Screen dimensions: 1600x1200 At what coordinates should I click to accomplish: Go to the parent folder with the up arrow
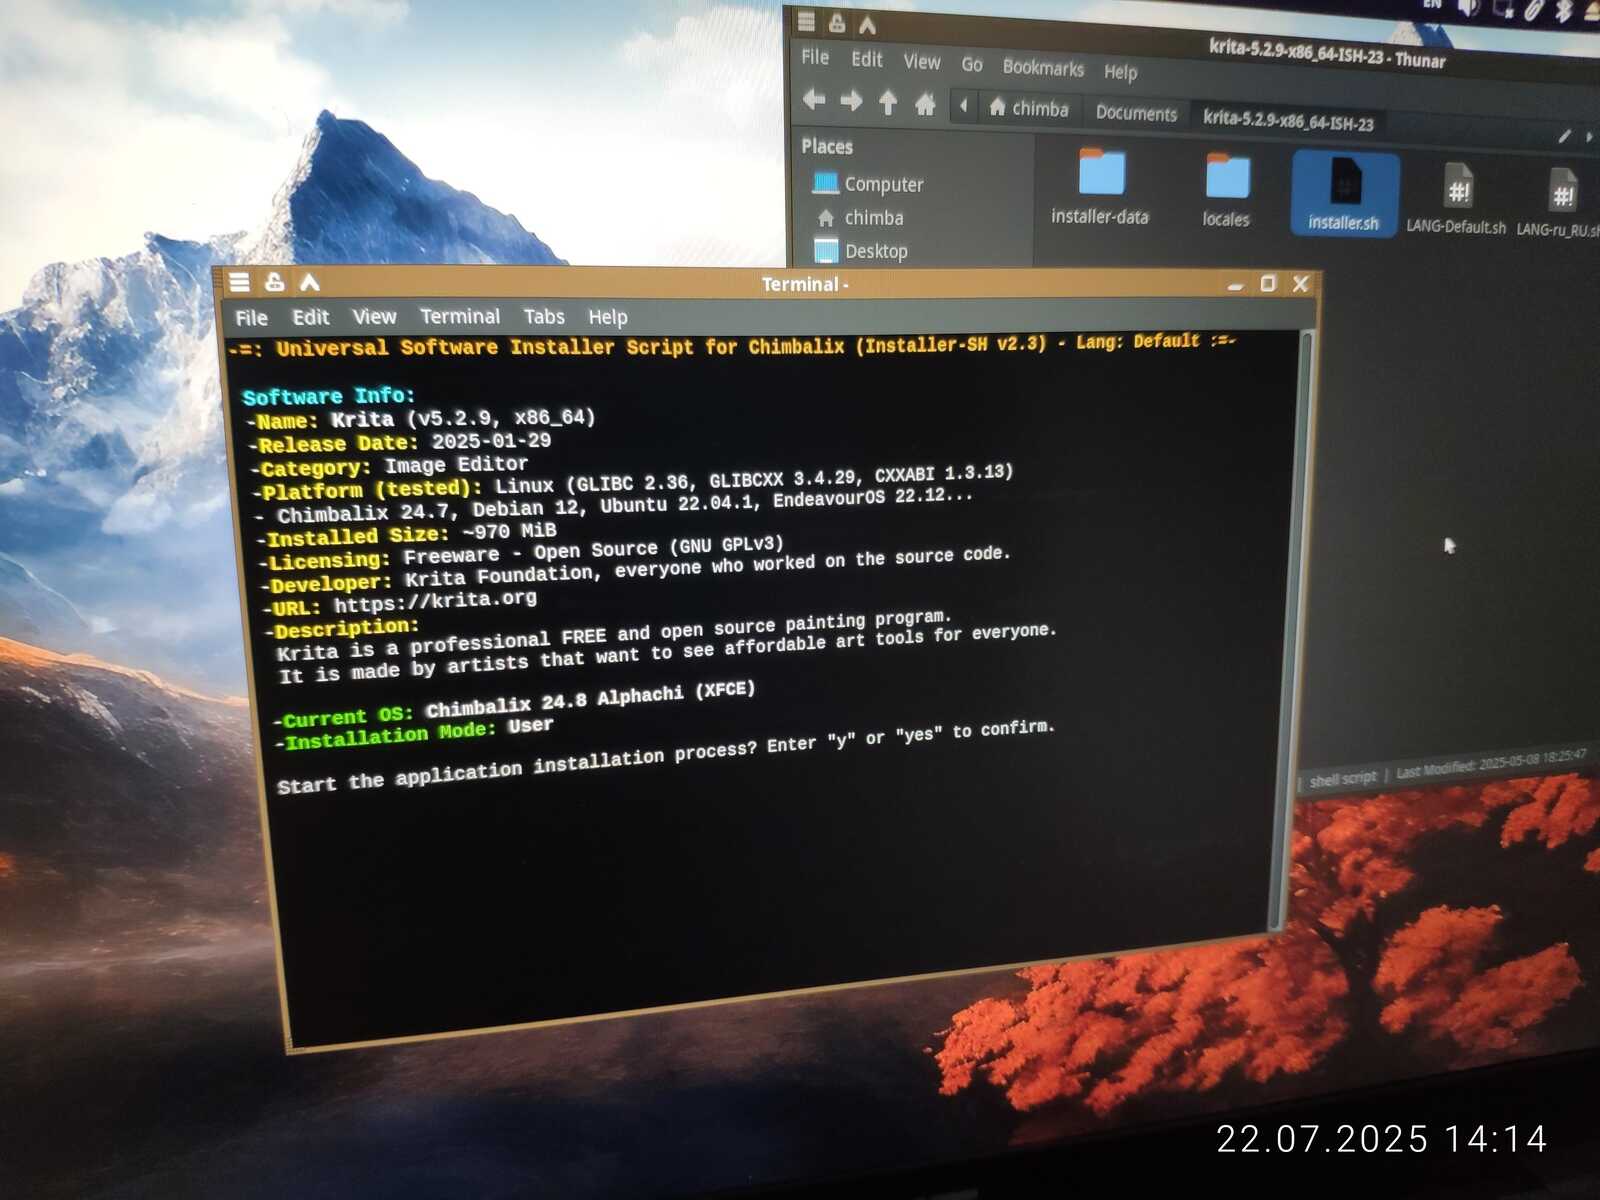coord(887,102)
